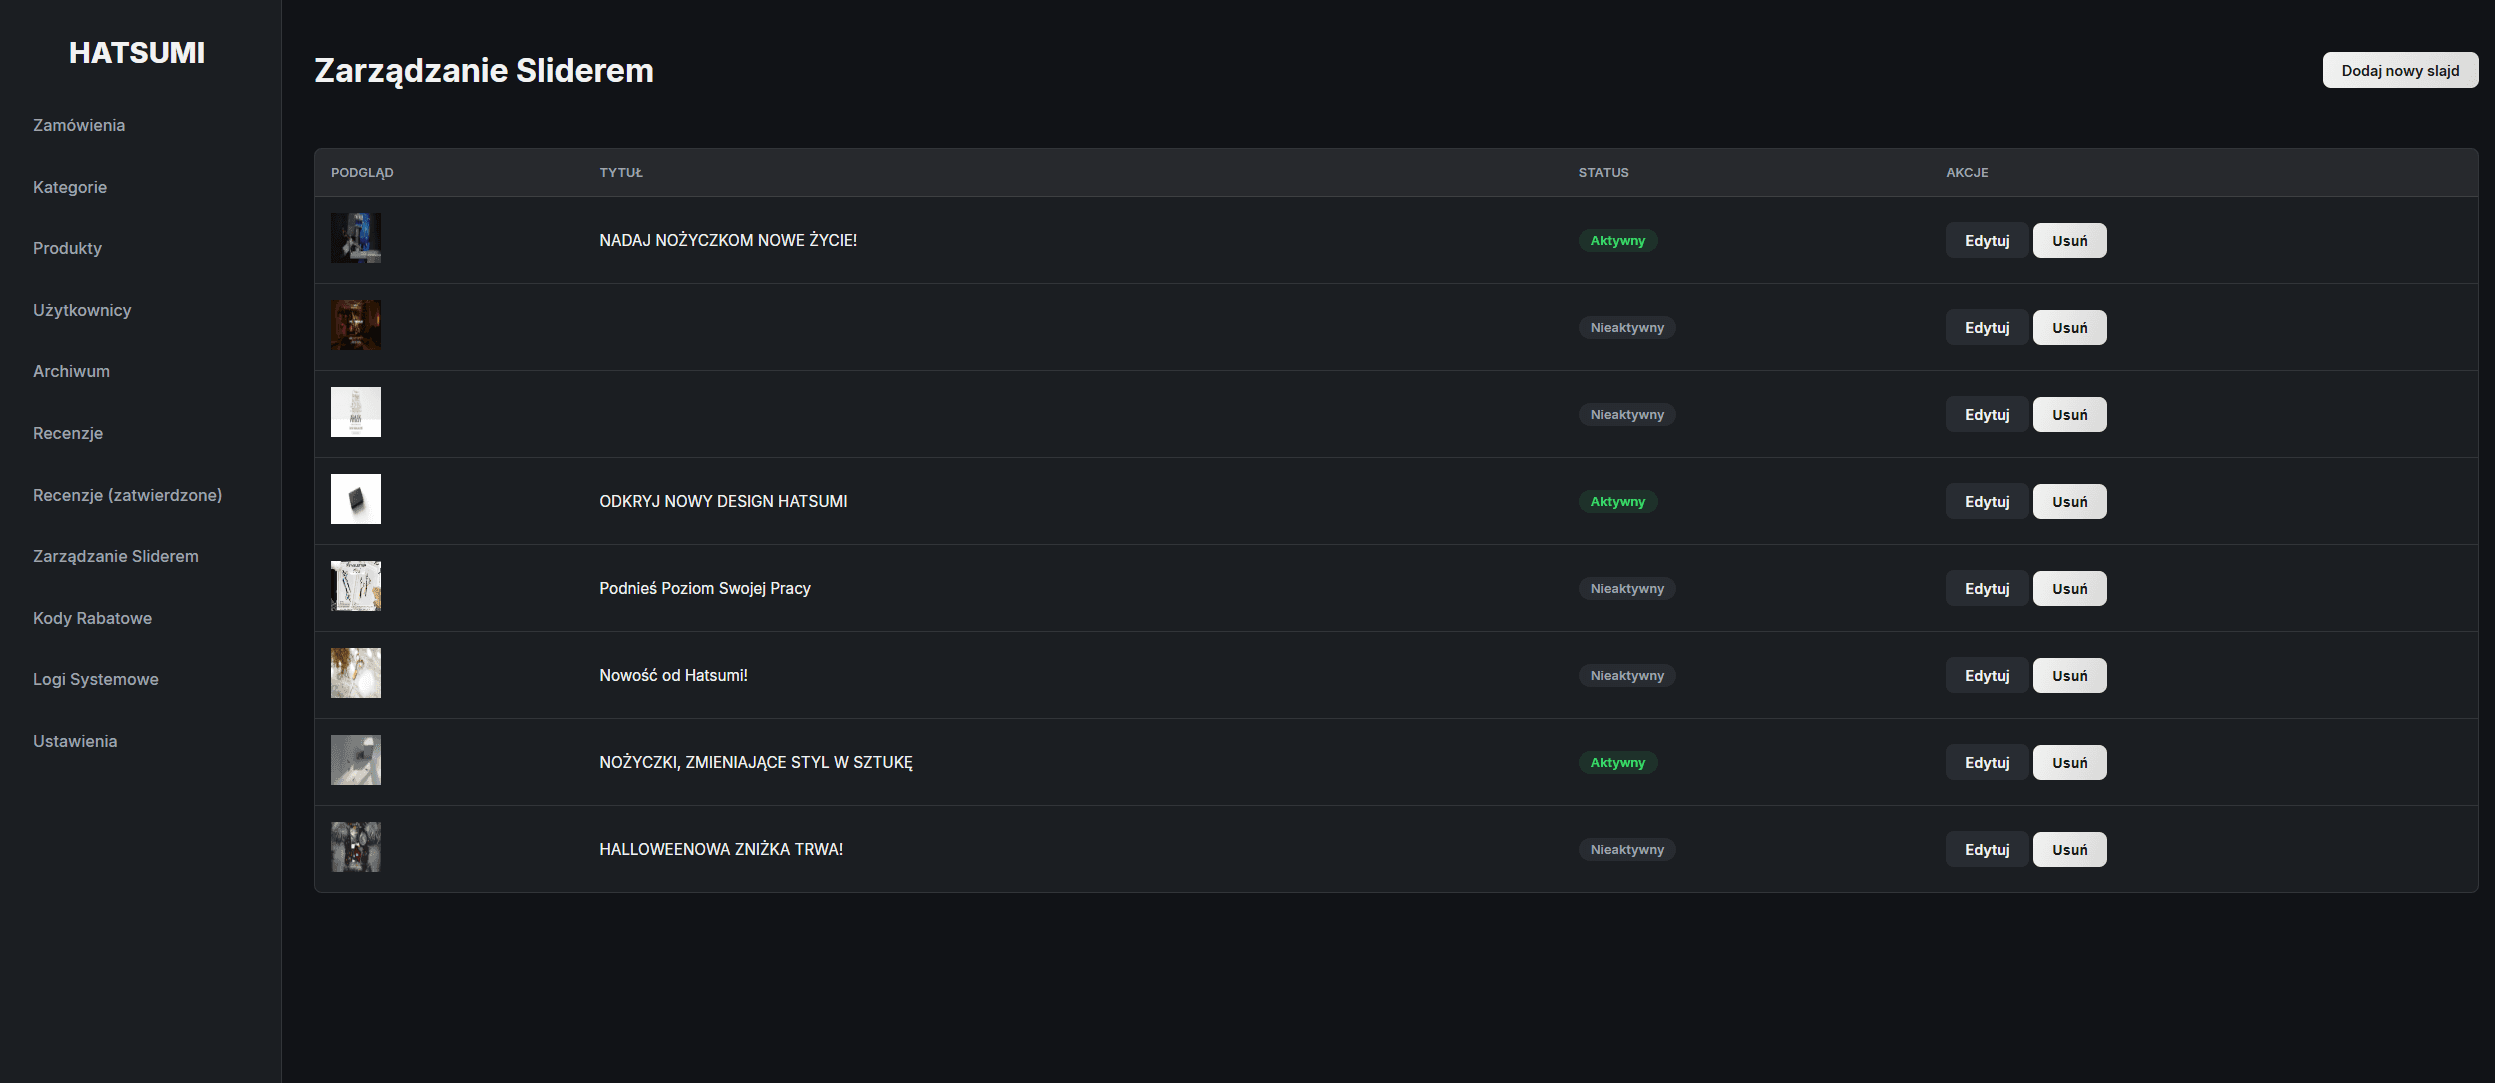Image resolution: width=2495 pixels, height=1083 pixels.
Task: Select Recenzje in the sidebar
Action: (68, 433)
